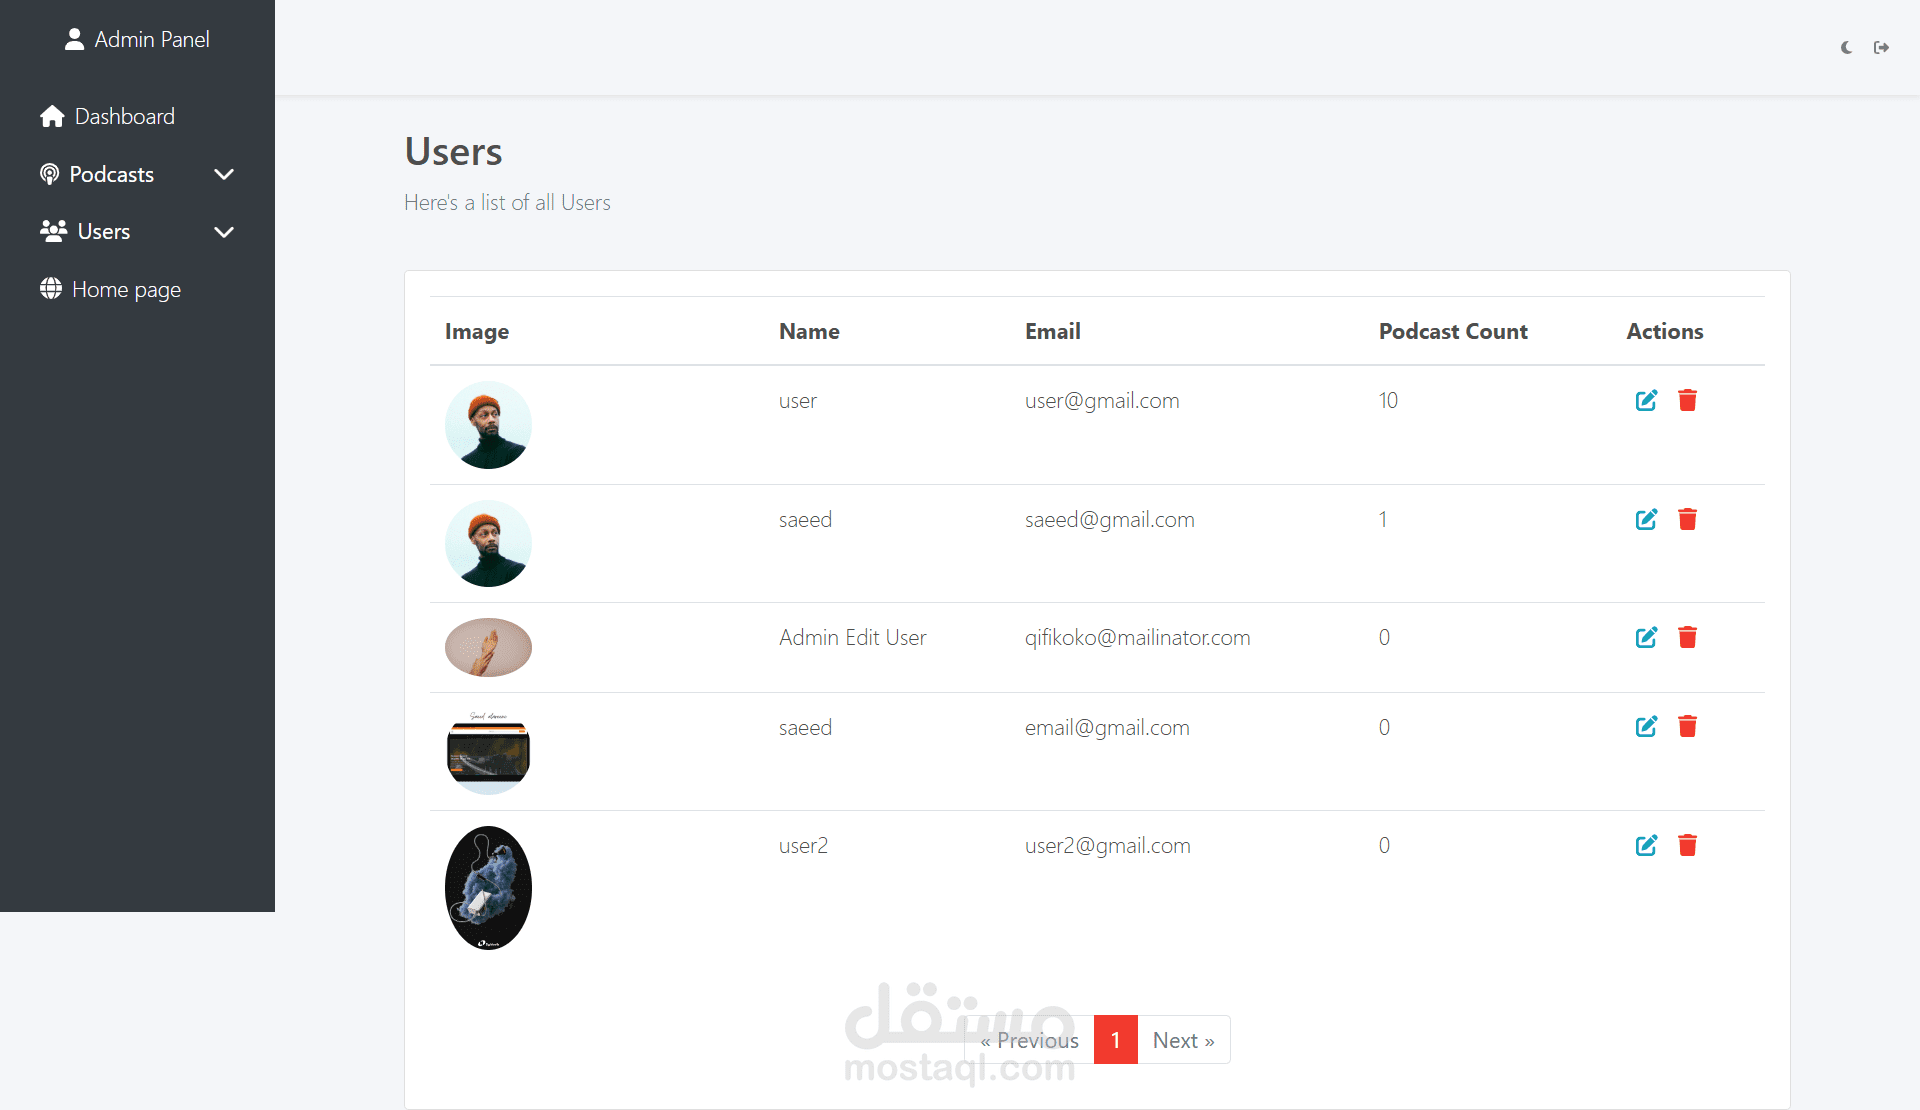The height and width of the screenshot is (1110, 1920).
Task: Click the avatar of email@gmail.com
Action: (488, 751)
